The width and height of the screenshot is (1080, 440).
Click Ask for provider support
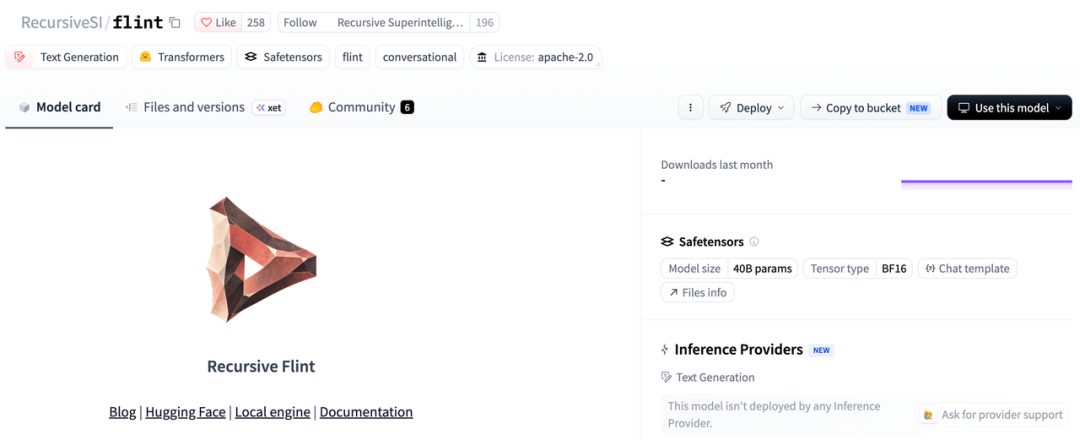994,415
